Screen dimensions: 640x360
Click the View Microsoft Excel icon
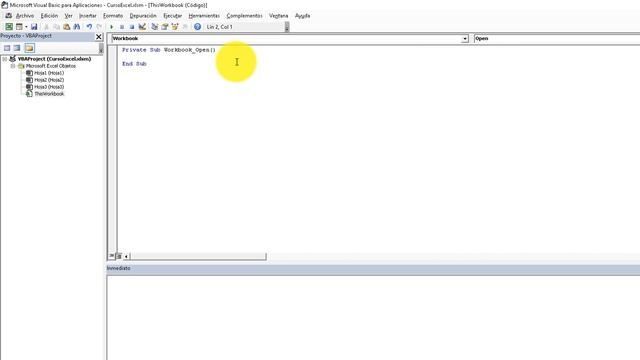pyautogui.click(x=9, y=27)
